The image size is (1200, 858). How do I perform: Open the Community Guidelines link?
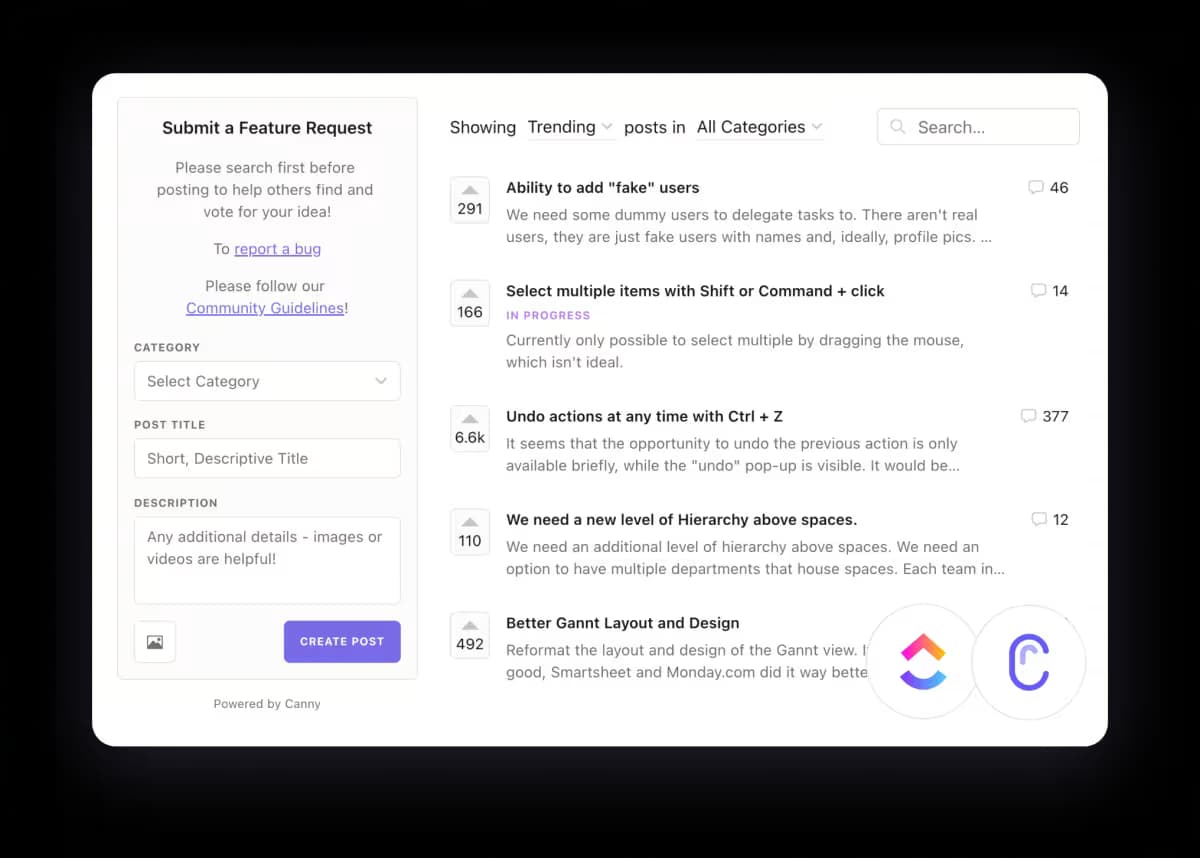click(265, 308)
